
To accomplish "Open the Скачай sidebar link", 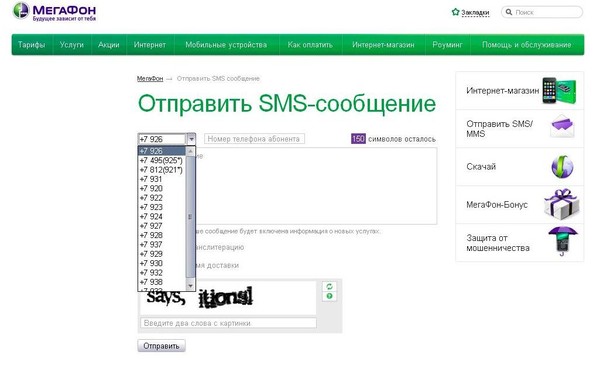I will coord(481,167).
